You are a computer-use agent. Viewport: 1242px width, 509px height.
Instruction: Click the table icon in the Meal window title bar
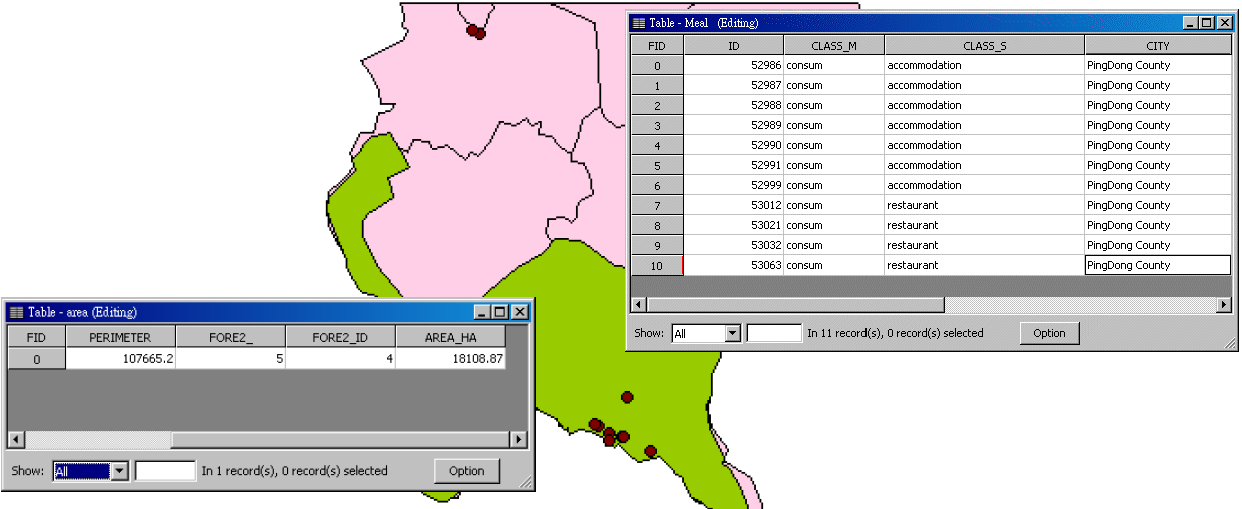638,23
